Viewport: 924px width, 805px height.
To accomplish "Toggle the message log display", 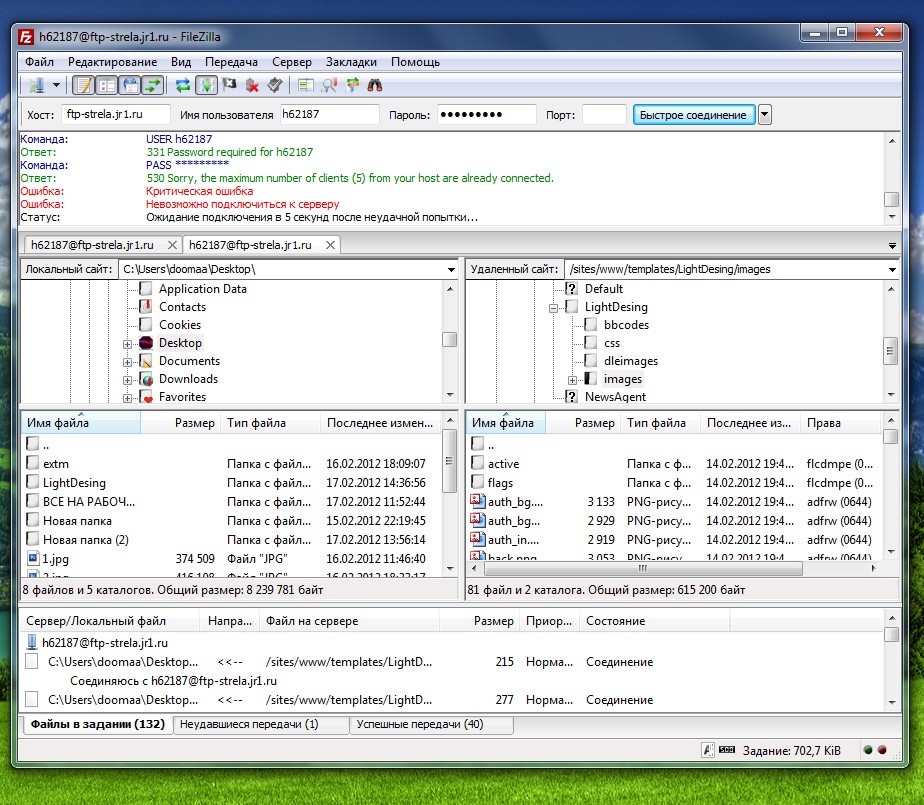I will pos(83,85).
